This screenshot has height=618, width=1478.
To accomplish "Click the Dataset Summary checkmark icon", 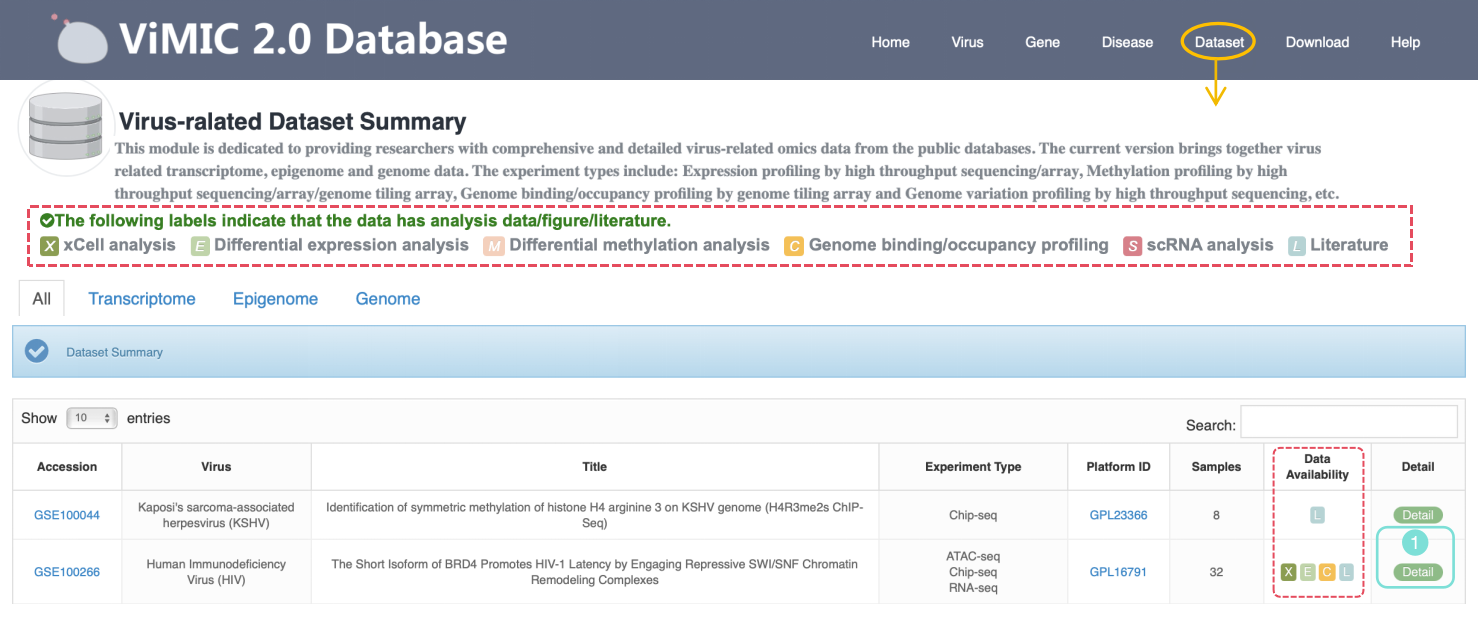I will pyautogui.click(x=37, y=352).
